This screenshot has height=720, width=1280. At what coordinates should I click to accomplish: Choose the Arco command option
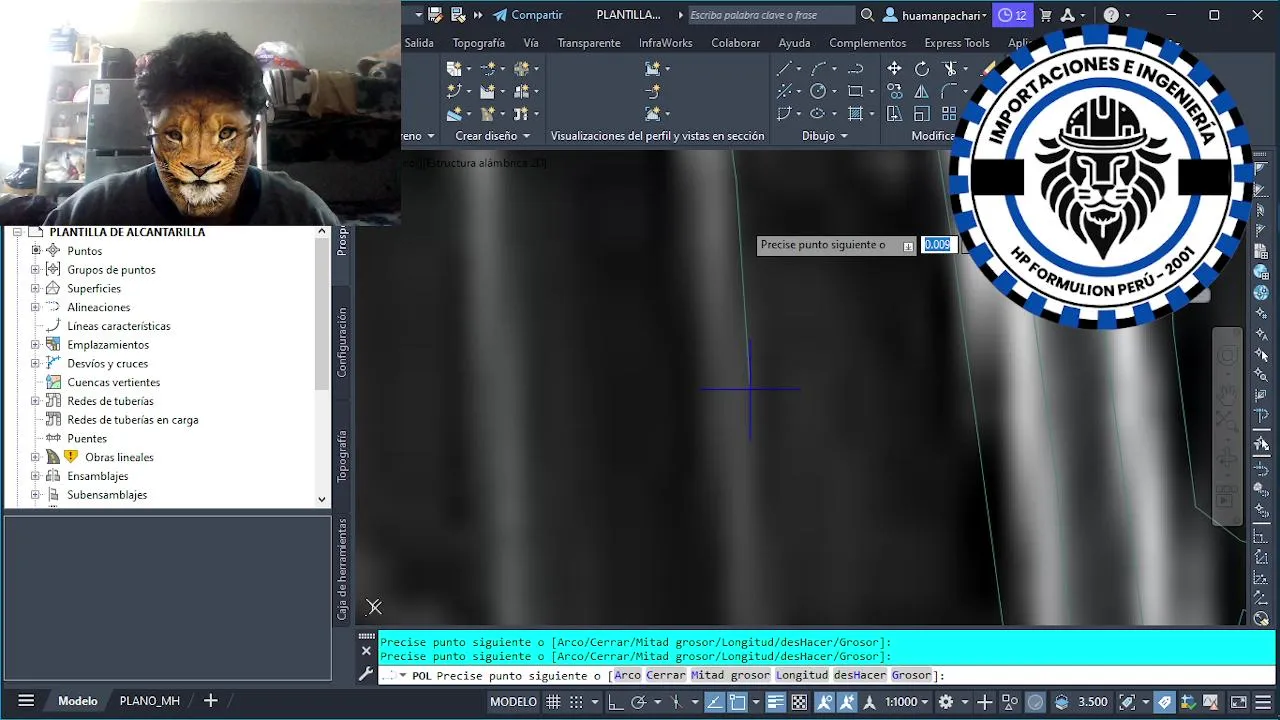click(628, 675)
